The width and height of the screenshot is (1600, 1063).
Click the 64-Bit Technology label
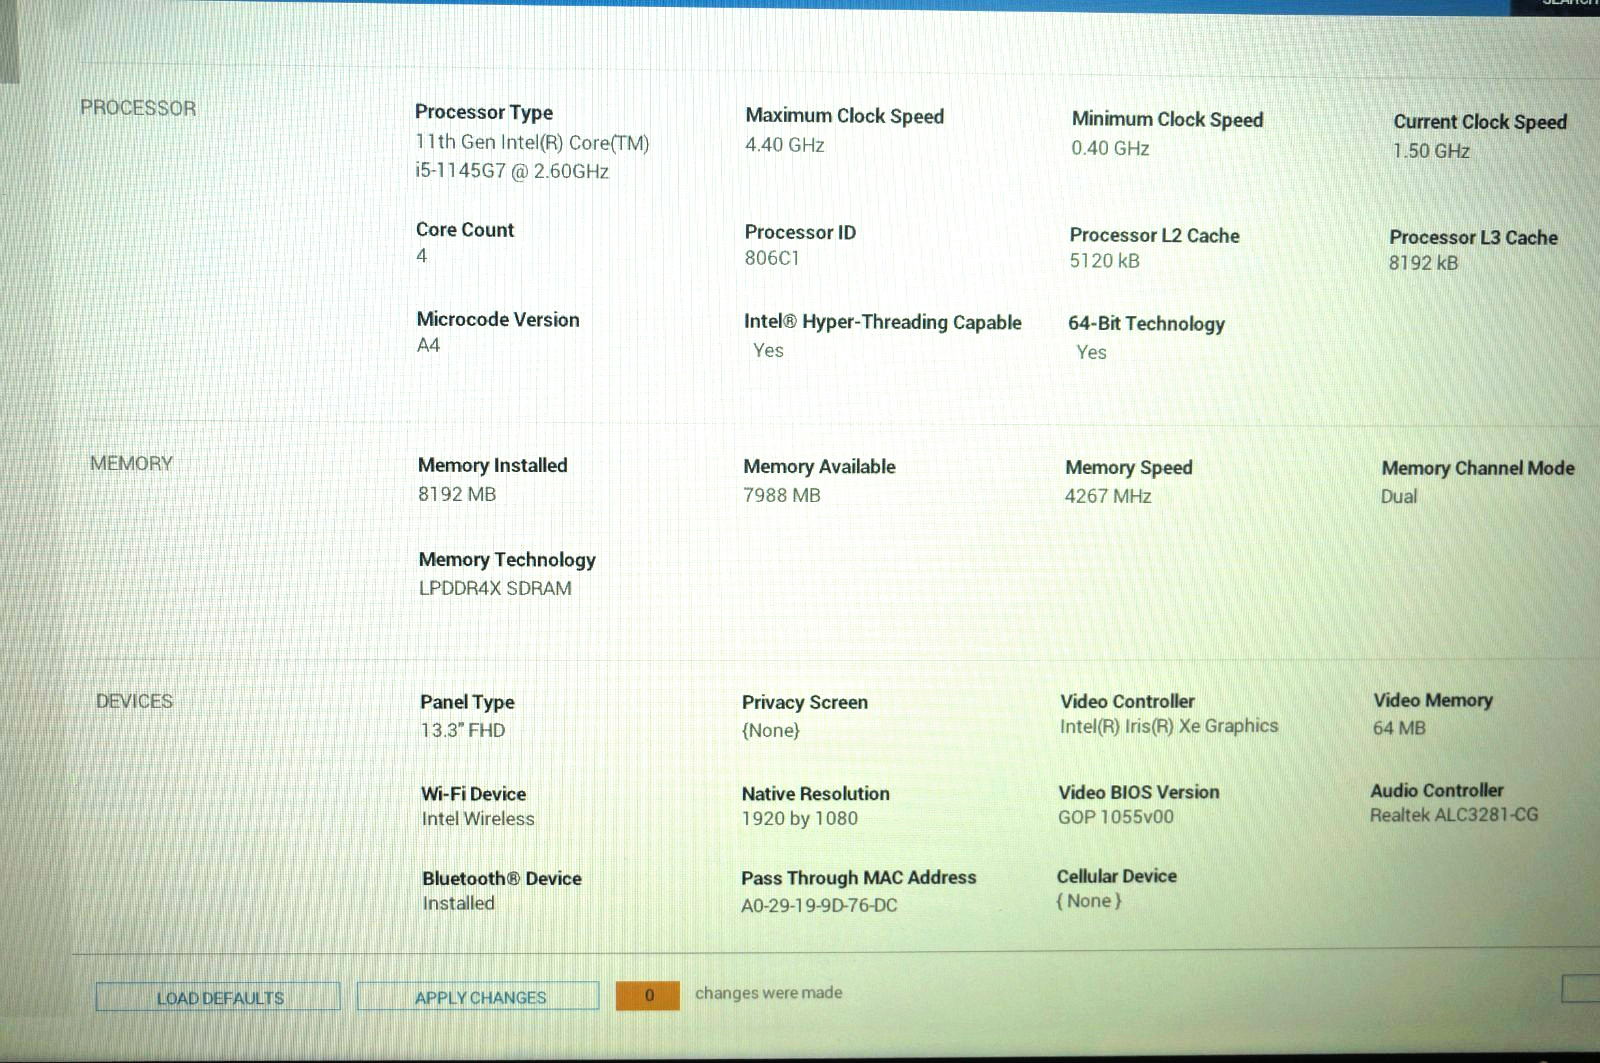[1146, 324]
